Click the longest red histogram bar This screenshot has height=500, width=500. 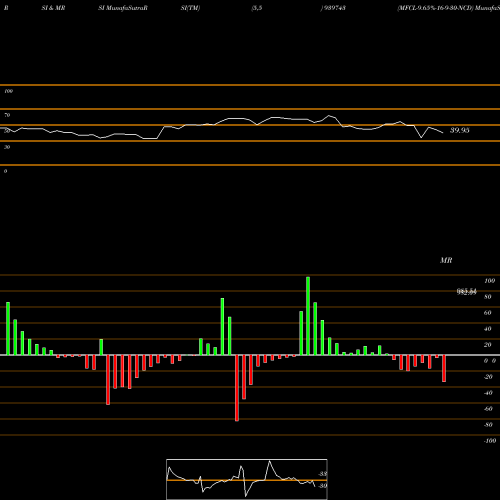(237, 388)
